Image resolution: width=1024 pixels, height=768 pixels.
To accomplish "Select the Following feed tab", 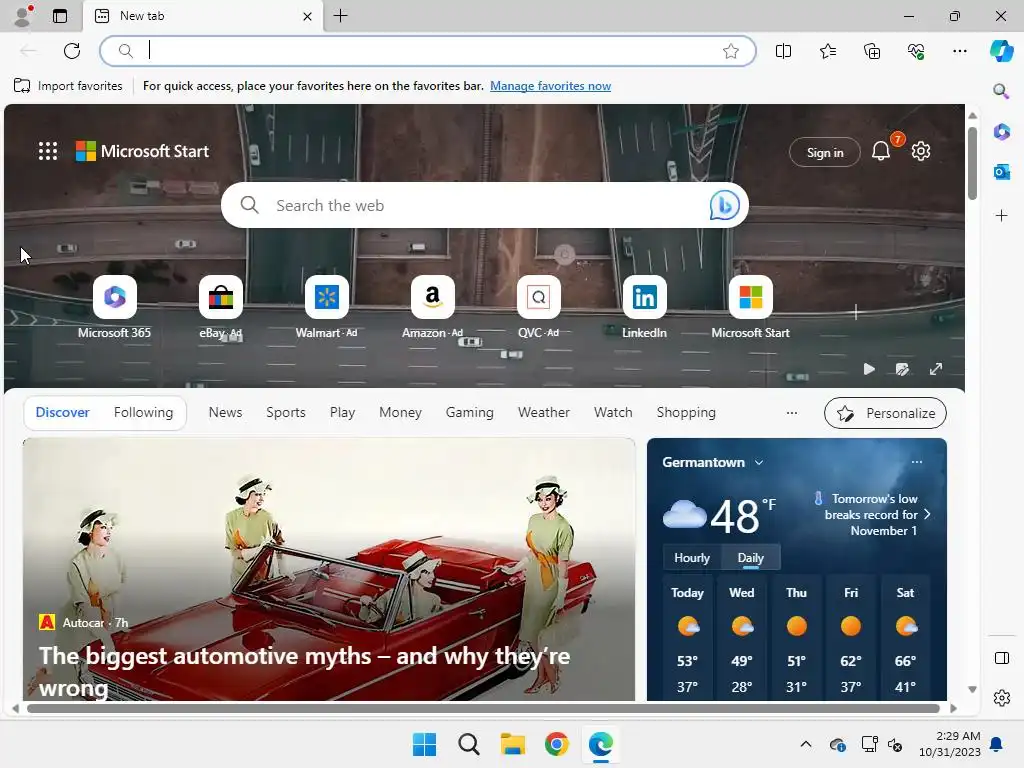I will [x=144, y=413].
